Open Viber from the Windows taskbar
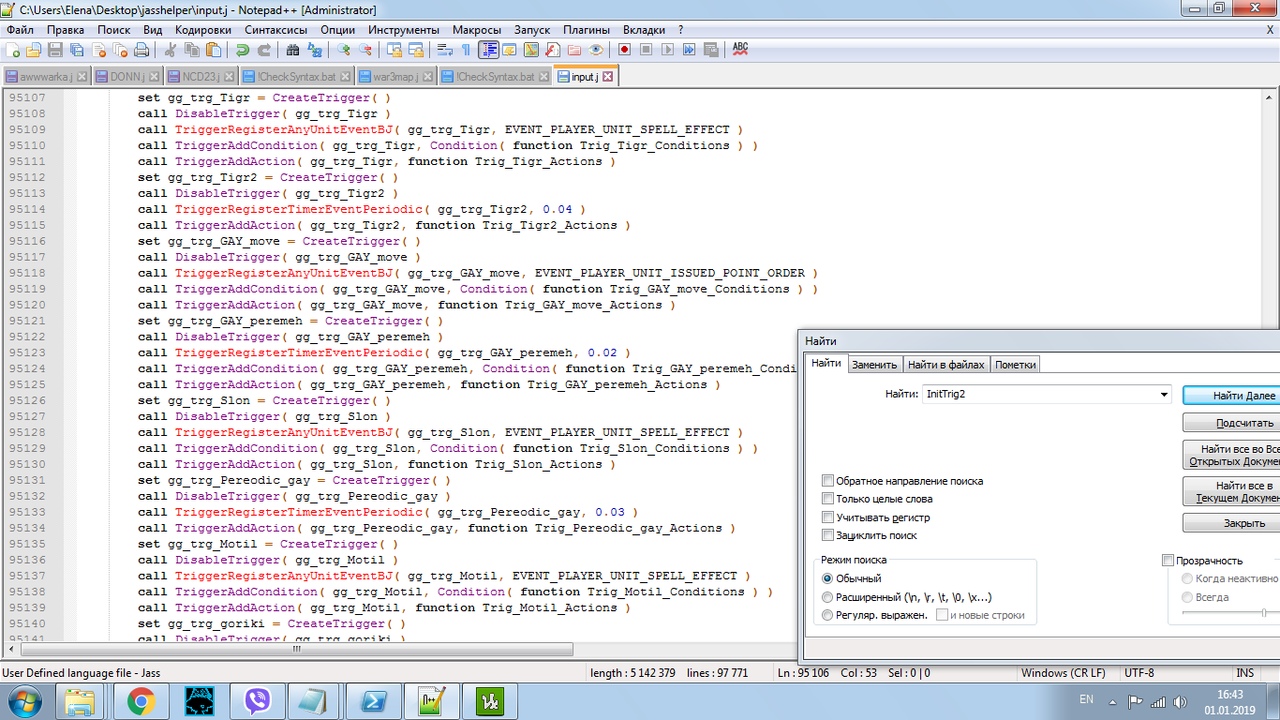The width and height of the screenshot is (1280, 720). click(258, 701)
